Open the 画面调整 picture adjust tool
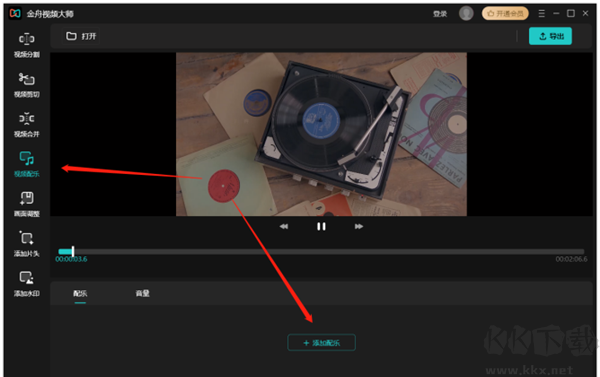The height and width of the screenshot is (377, 600). pyautogui.click(x=26, y=204)
